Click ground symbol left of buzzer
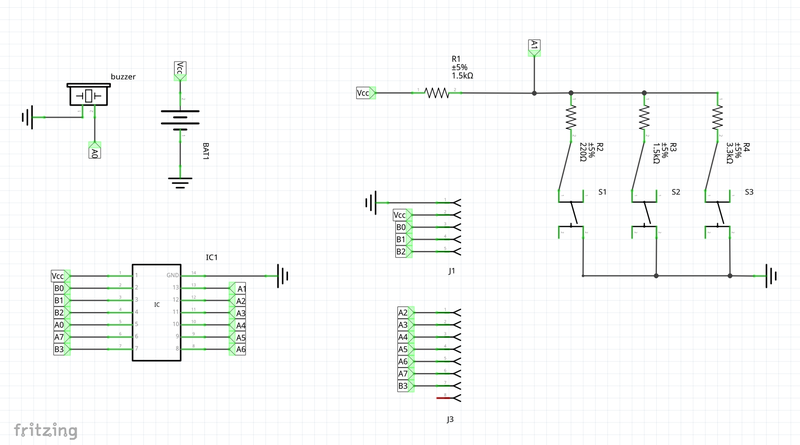 click(27, 118)
